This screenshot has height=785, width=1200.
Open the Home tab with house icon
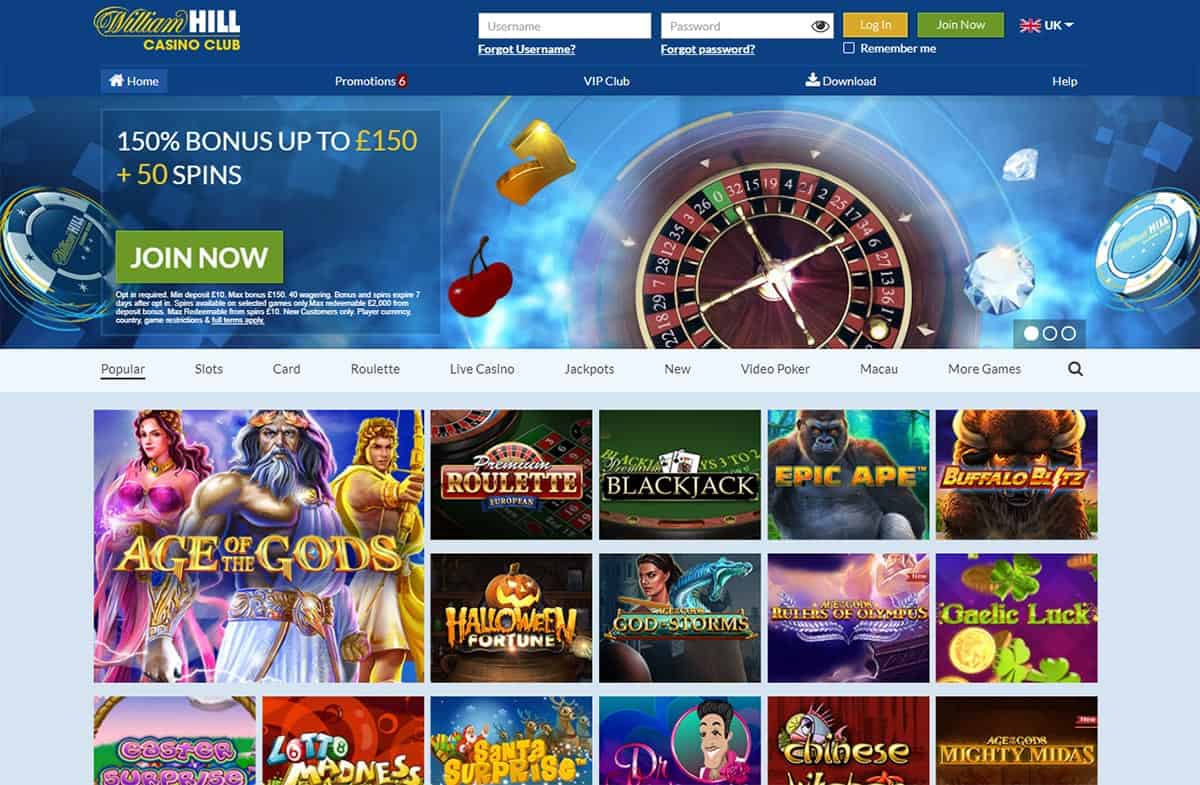click(134, 81)
